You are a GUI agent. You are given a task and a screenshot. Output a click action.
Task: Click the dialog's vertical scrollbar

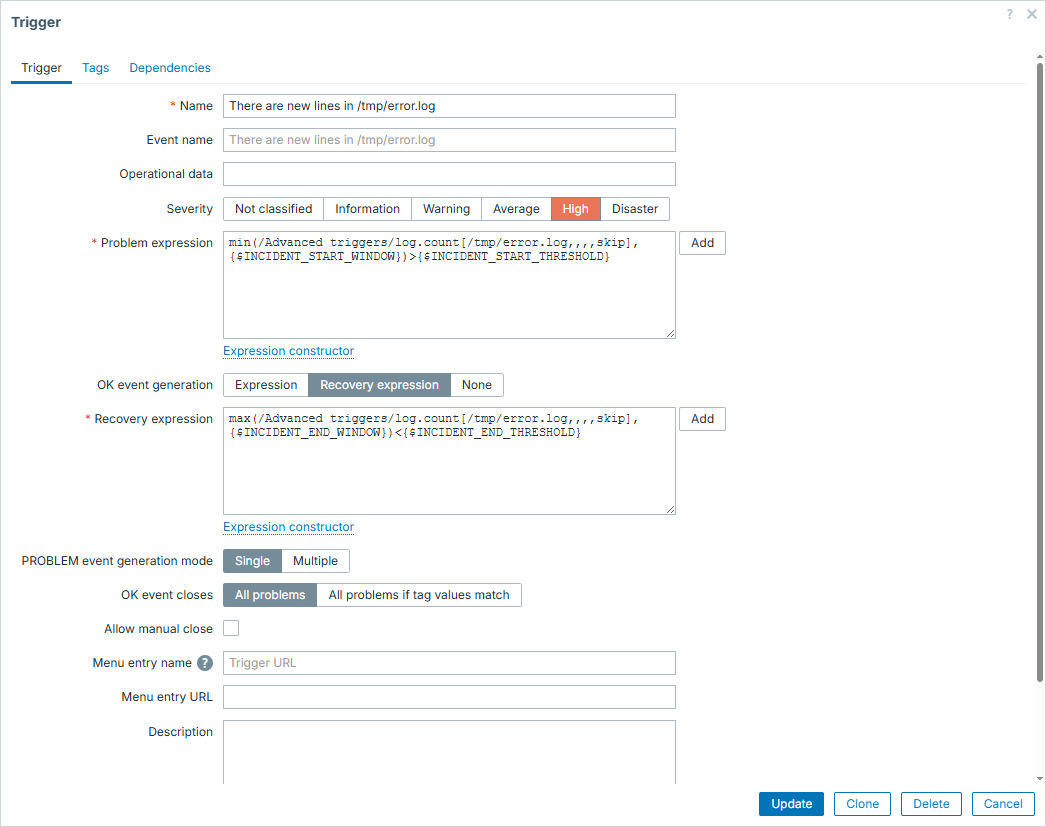point(1039,370)
